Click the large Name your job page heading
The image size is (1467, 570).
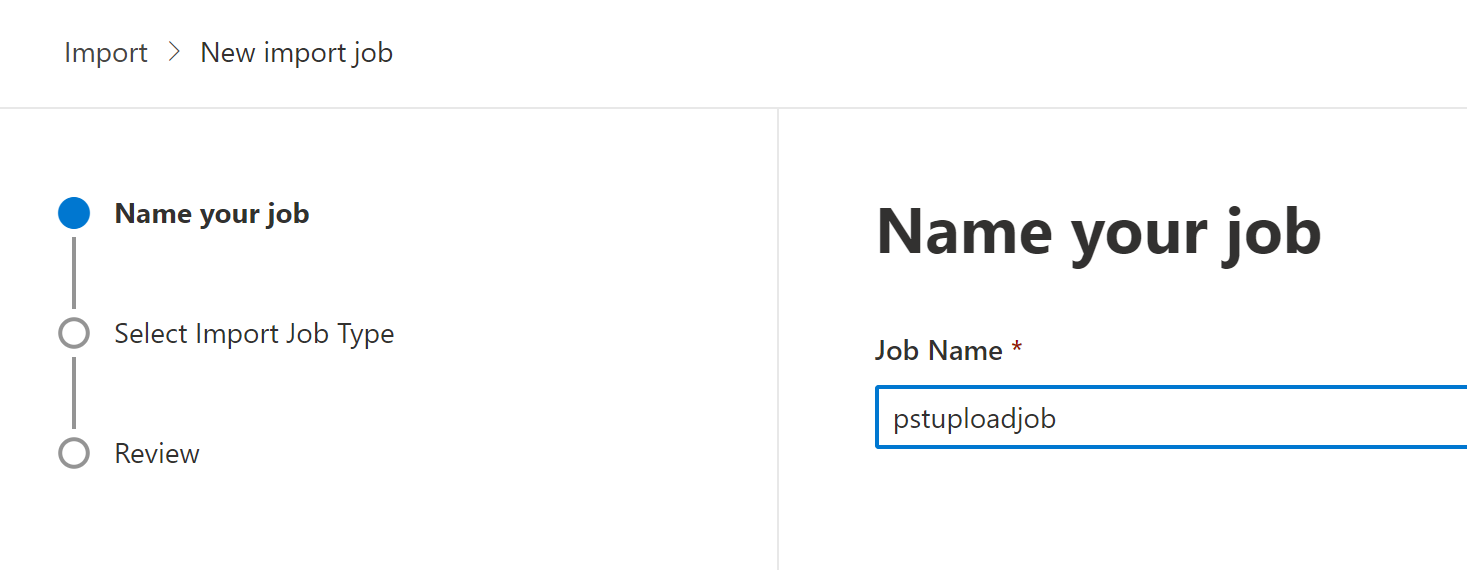1098,232
